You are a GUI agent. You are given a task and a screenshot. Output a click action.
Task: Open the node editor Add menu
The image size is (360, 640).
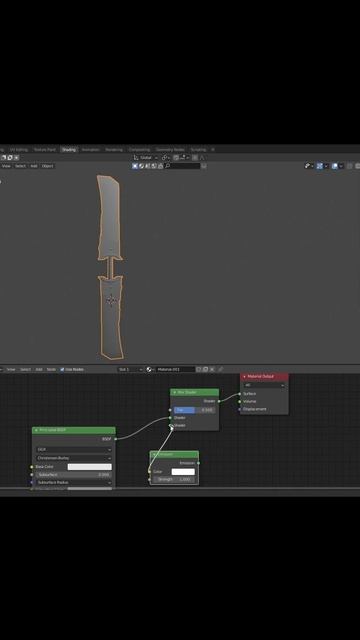click(39, 369)
